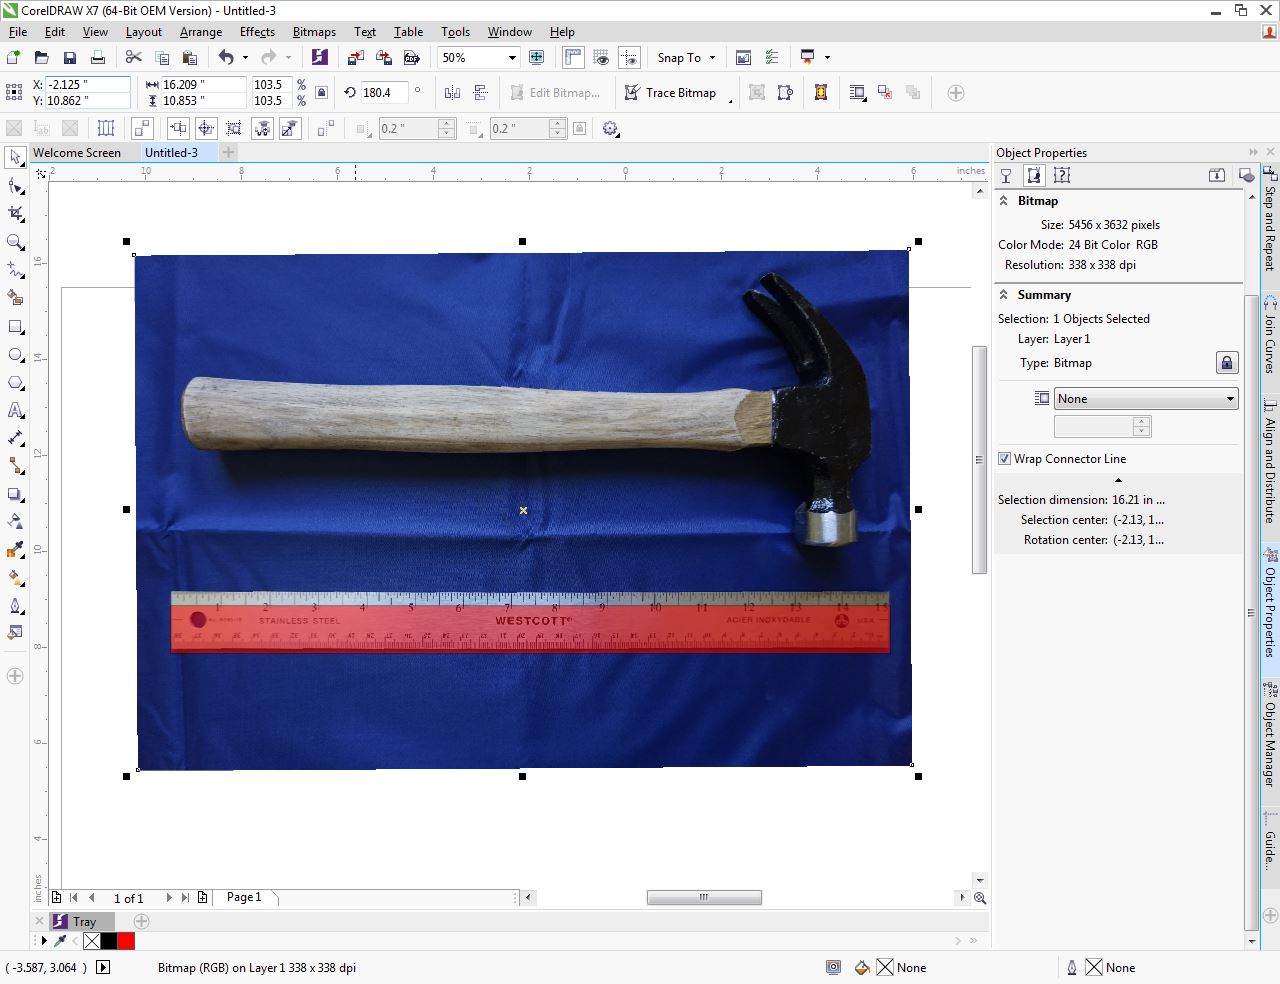The width and height of the screenshot is (1280, 984).
Task: Click the horizontal scrollbar thumb
Action: pos(704,897)
